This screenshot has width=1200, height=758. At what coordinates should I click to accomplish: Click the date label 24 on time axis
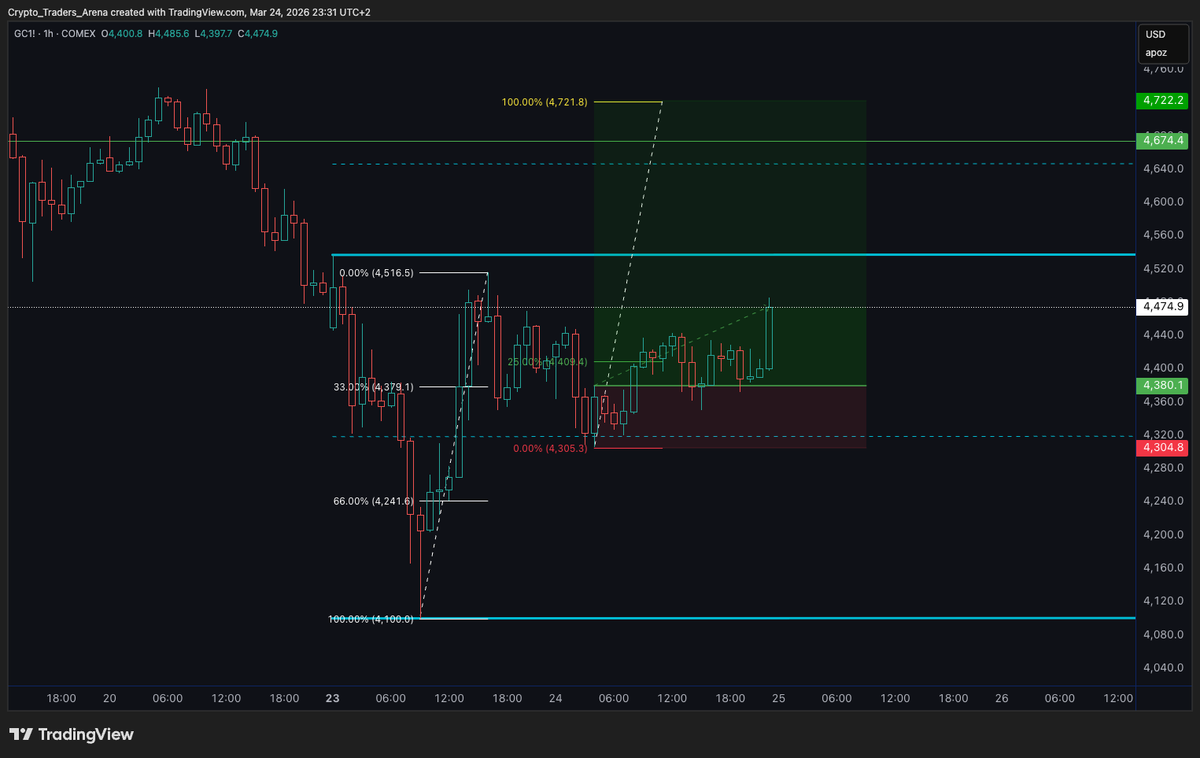click(x=556, y=699)
